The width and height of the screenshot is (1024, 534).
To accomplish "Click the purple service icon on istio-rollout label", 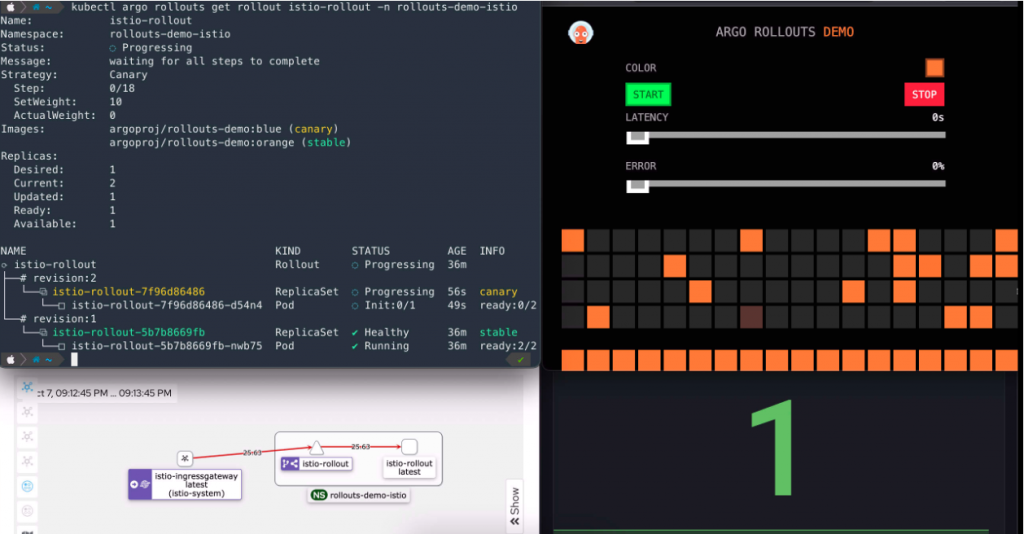I will (290, 463).
